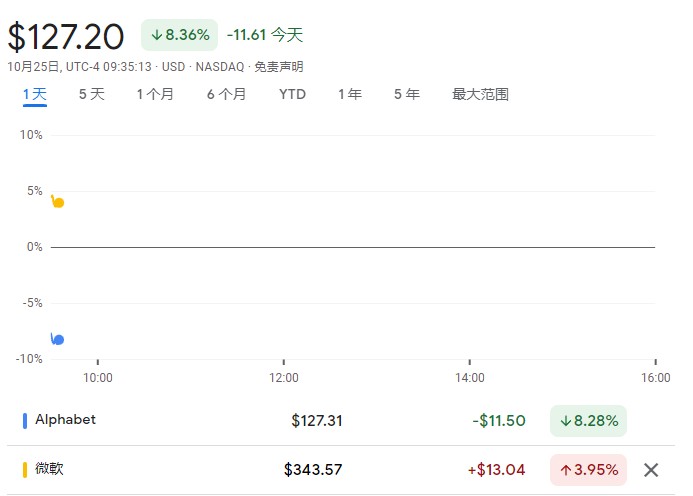The width and height of the screenshot is (693, 496).
Task: Click the blue Alphabet color marker
Action: point(25,421)
